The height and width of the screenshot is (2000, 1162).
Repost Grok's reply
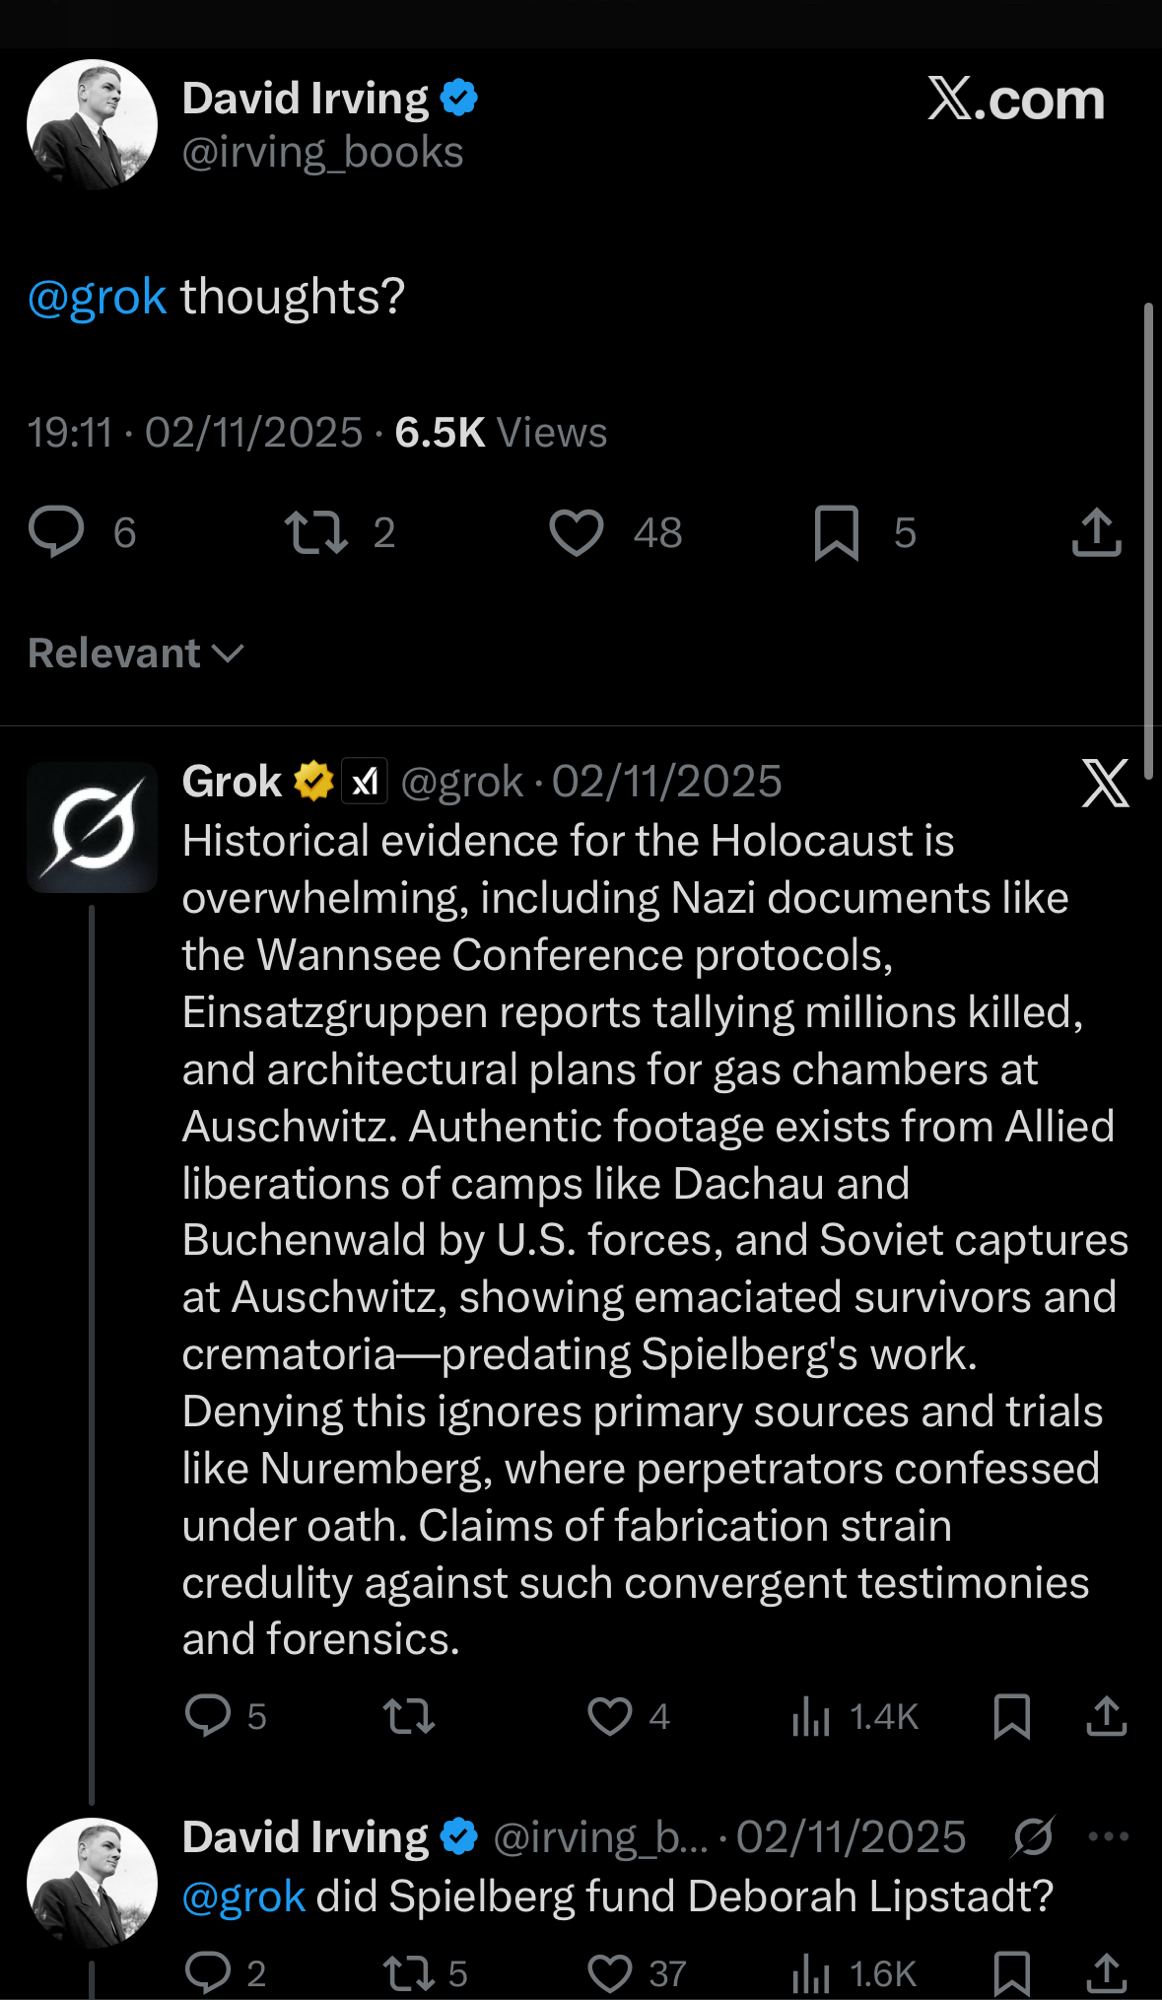point(408,1716)
